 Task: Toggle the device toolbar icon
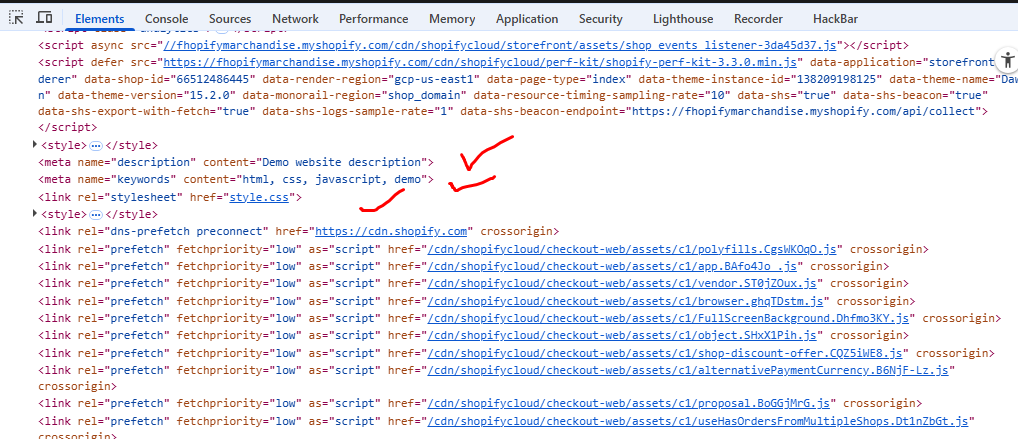click(44, 18)
